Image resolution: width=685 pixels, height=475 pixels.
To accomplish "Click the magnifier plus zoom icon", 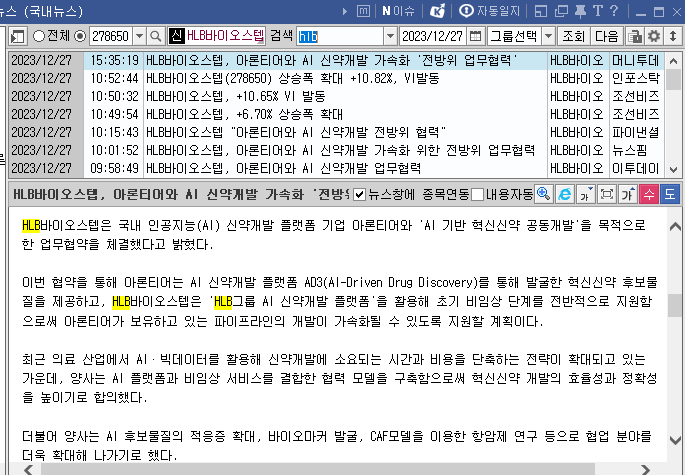I will (x=543, y=194).
